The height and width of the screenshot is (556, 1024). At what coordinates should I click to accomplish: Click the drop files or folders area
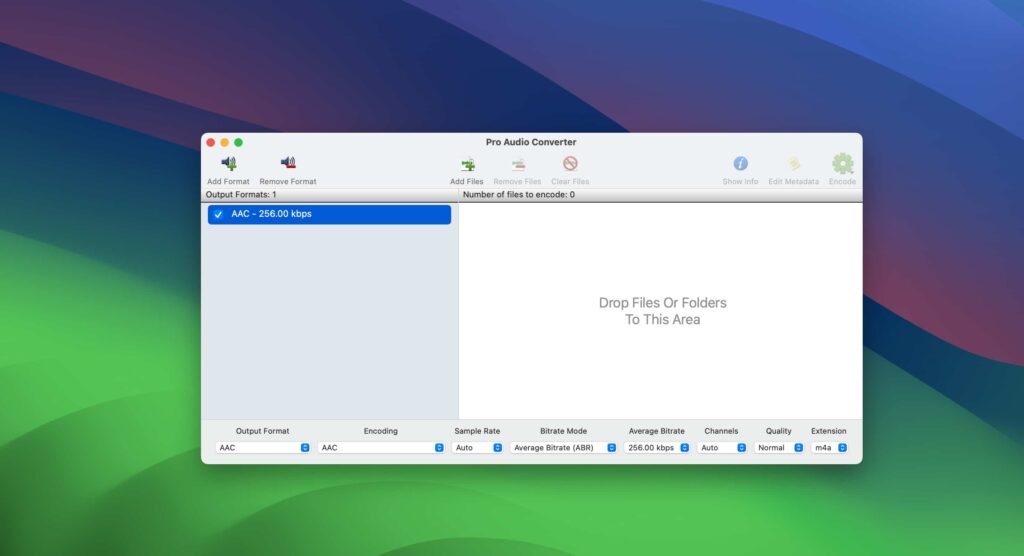[661, 311]
